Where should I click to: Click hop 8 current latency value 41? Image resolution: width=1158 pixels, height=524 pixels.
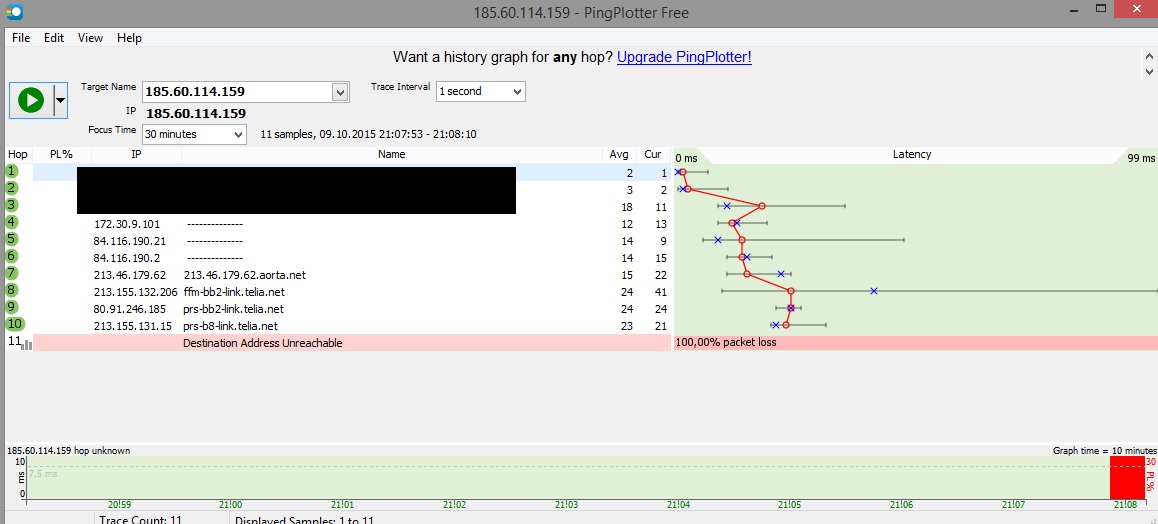pos(660,292)
